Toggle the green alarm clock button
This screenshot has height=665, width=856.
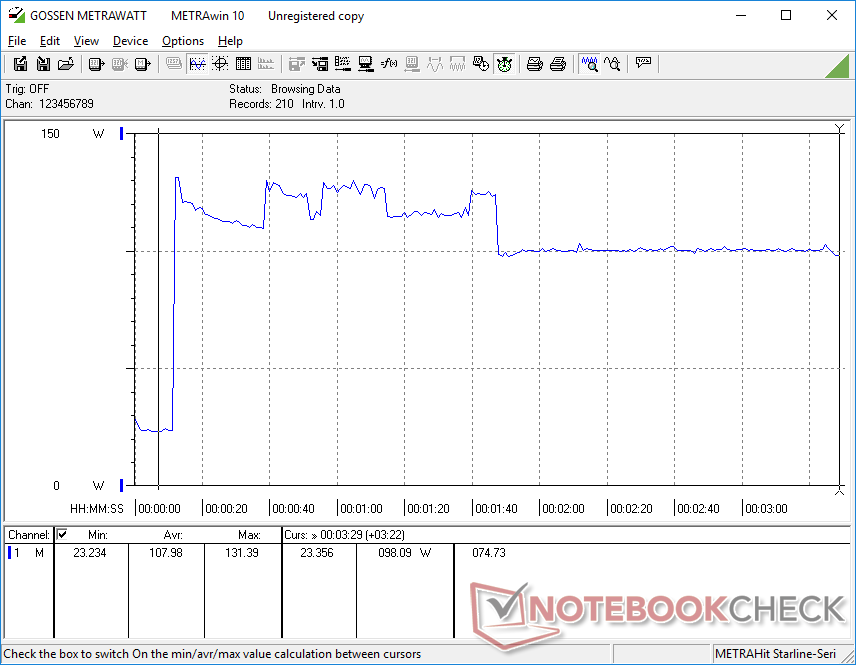point(504,64)
